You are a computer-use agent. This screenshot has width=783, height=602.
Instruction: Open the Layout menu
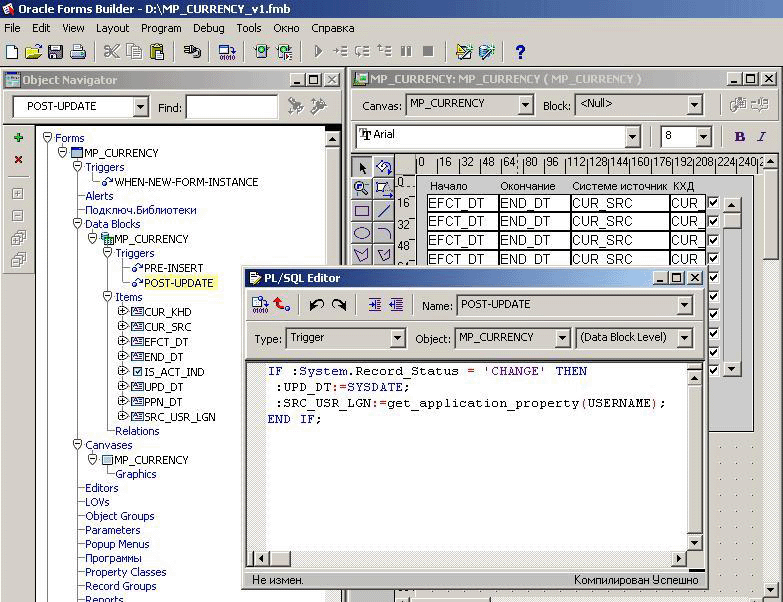tap(112, 28)
